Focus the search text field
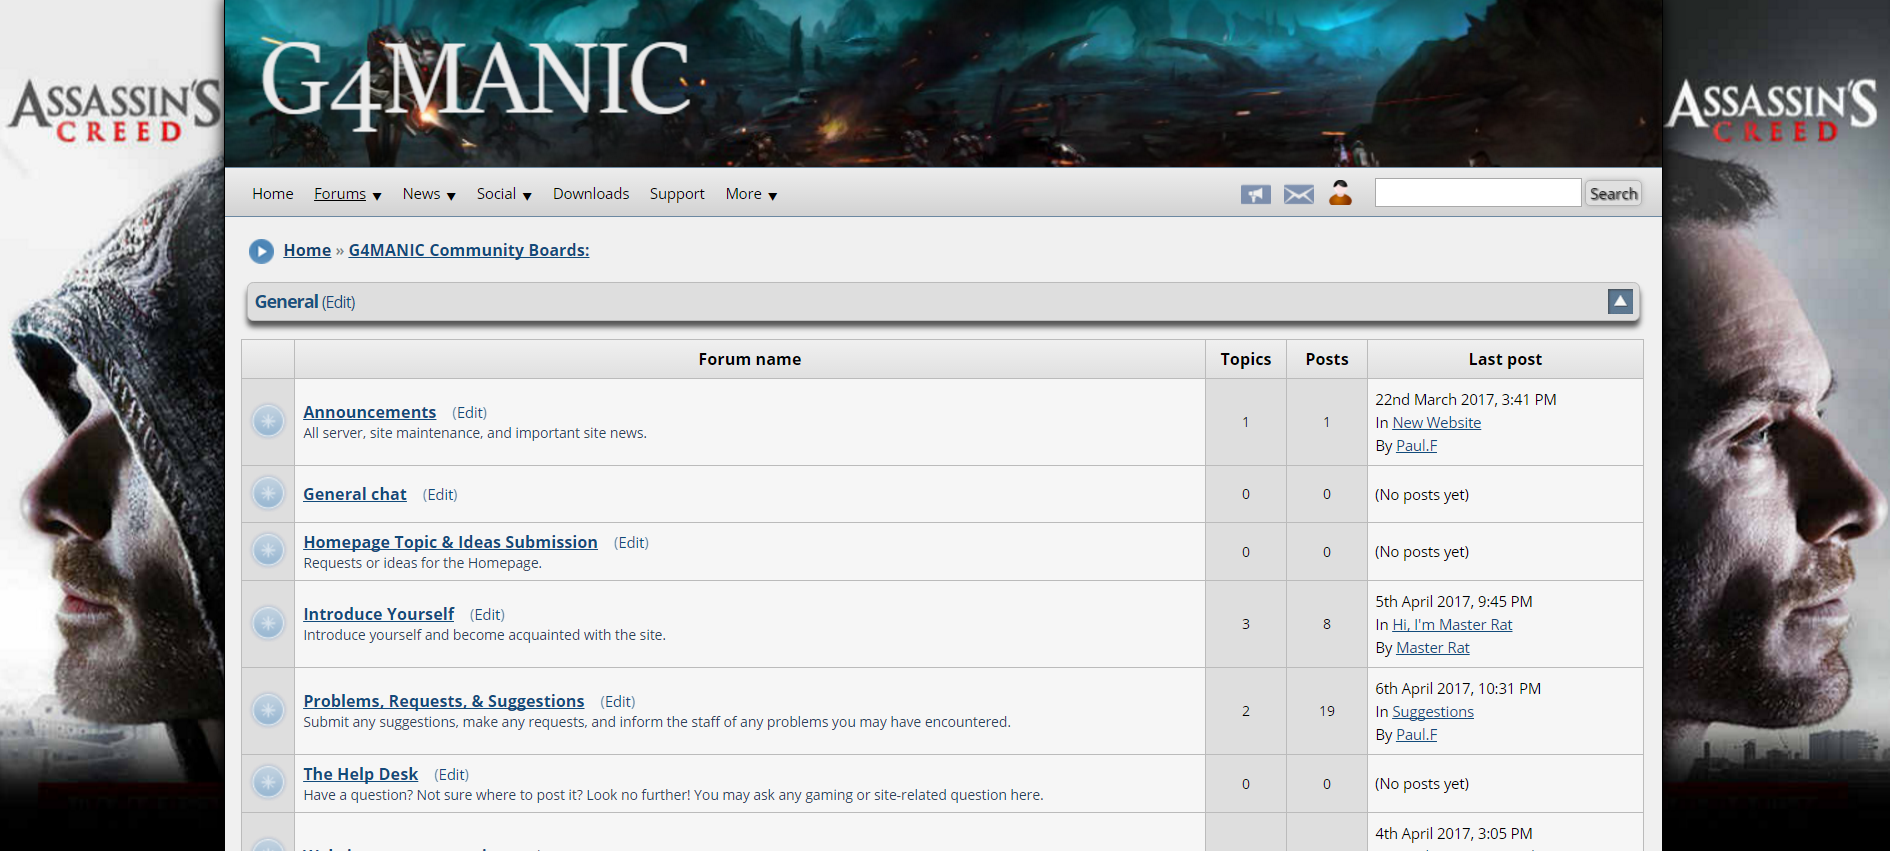This screenshot has width=1890, height=851. point(1478,193)
